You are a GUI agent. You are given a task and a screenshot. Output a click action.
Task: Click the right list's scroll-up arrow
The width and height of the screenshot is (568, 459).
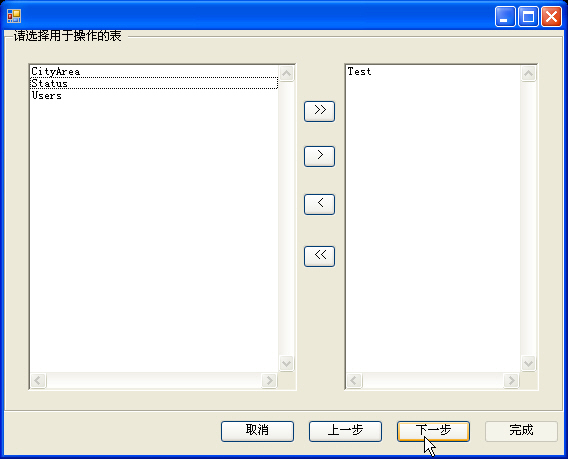point(529,74)
